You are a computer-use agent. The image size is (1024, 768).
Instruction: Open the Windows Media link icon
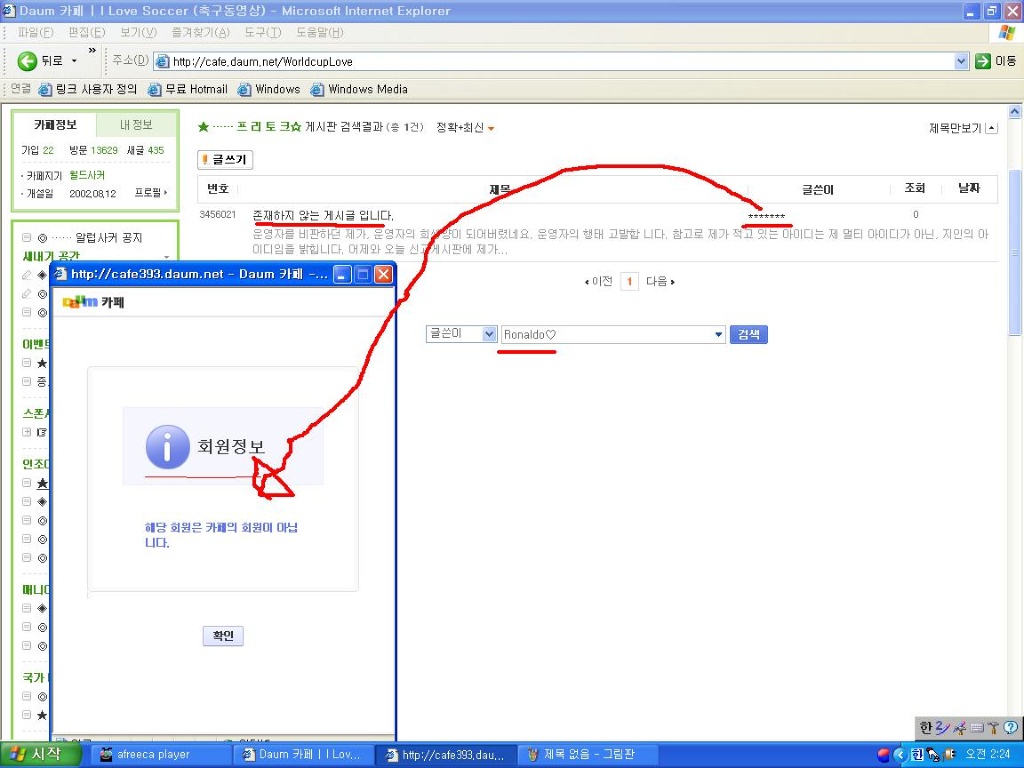[317, 89]
